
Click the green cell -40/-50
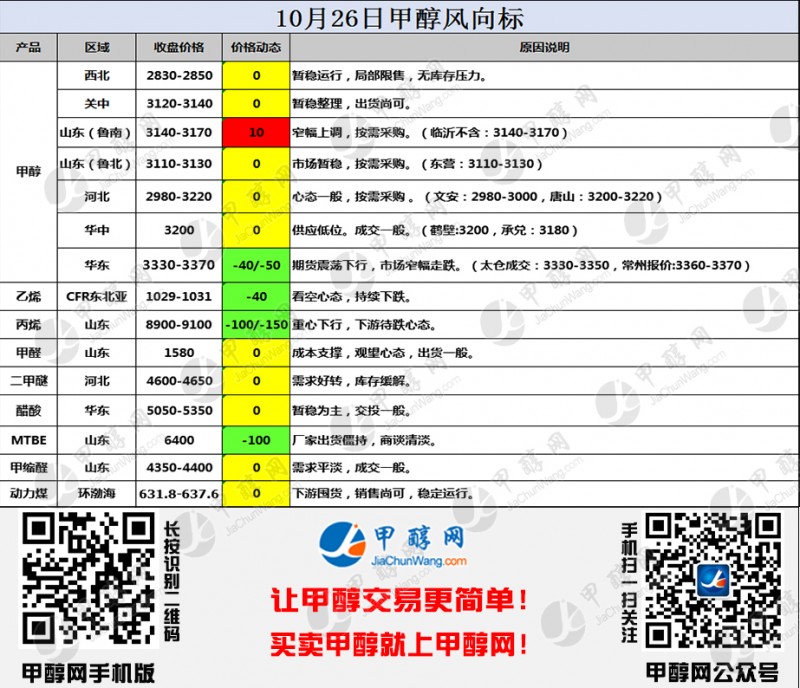256,265
